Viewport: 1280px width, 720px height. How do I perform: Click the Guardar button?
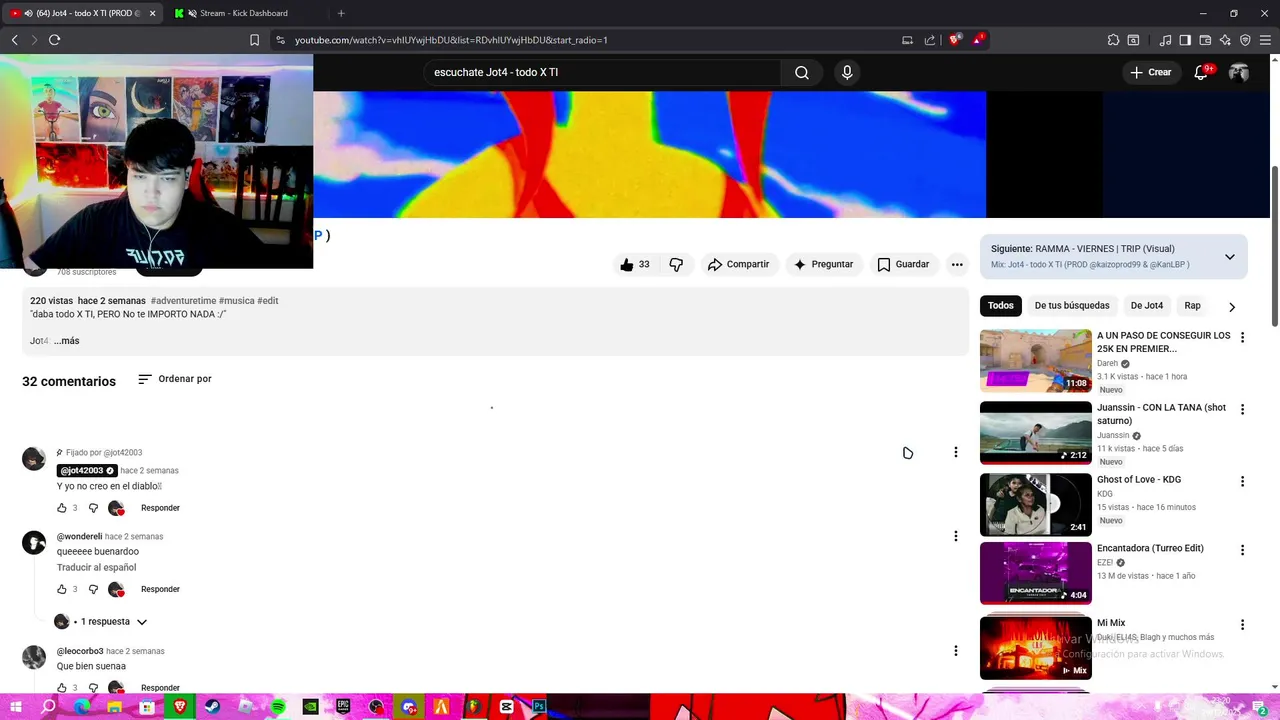pyautogui.click(x=903, y=264)
